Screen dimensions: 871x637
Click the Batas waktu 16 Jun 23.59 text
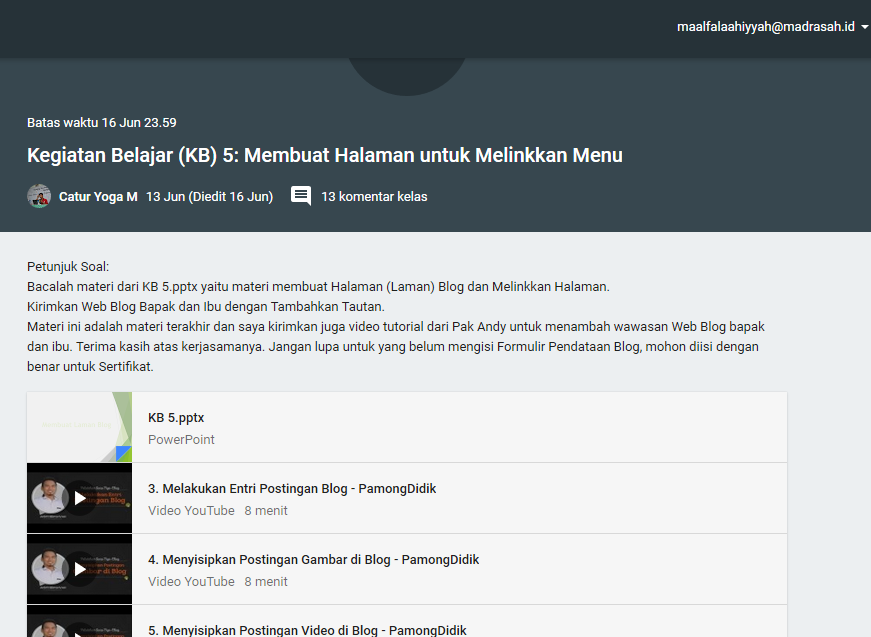point(102,123)
